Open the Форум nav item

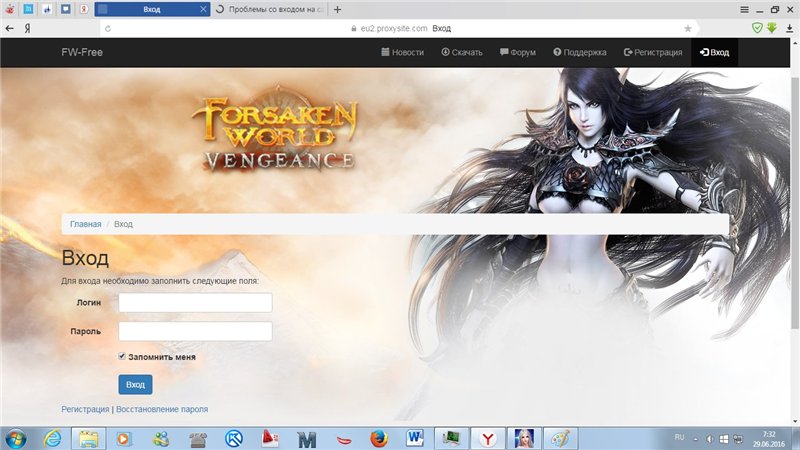pos(518,52)
